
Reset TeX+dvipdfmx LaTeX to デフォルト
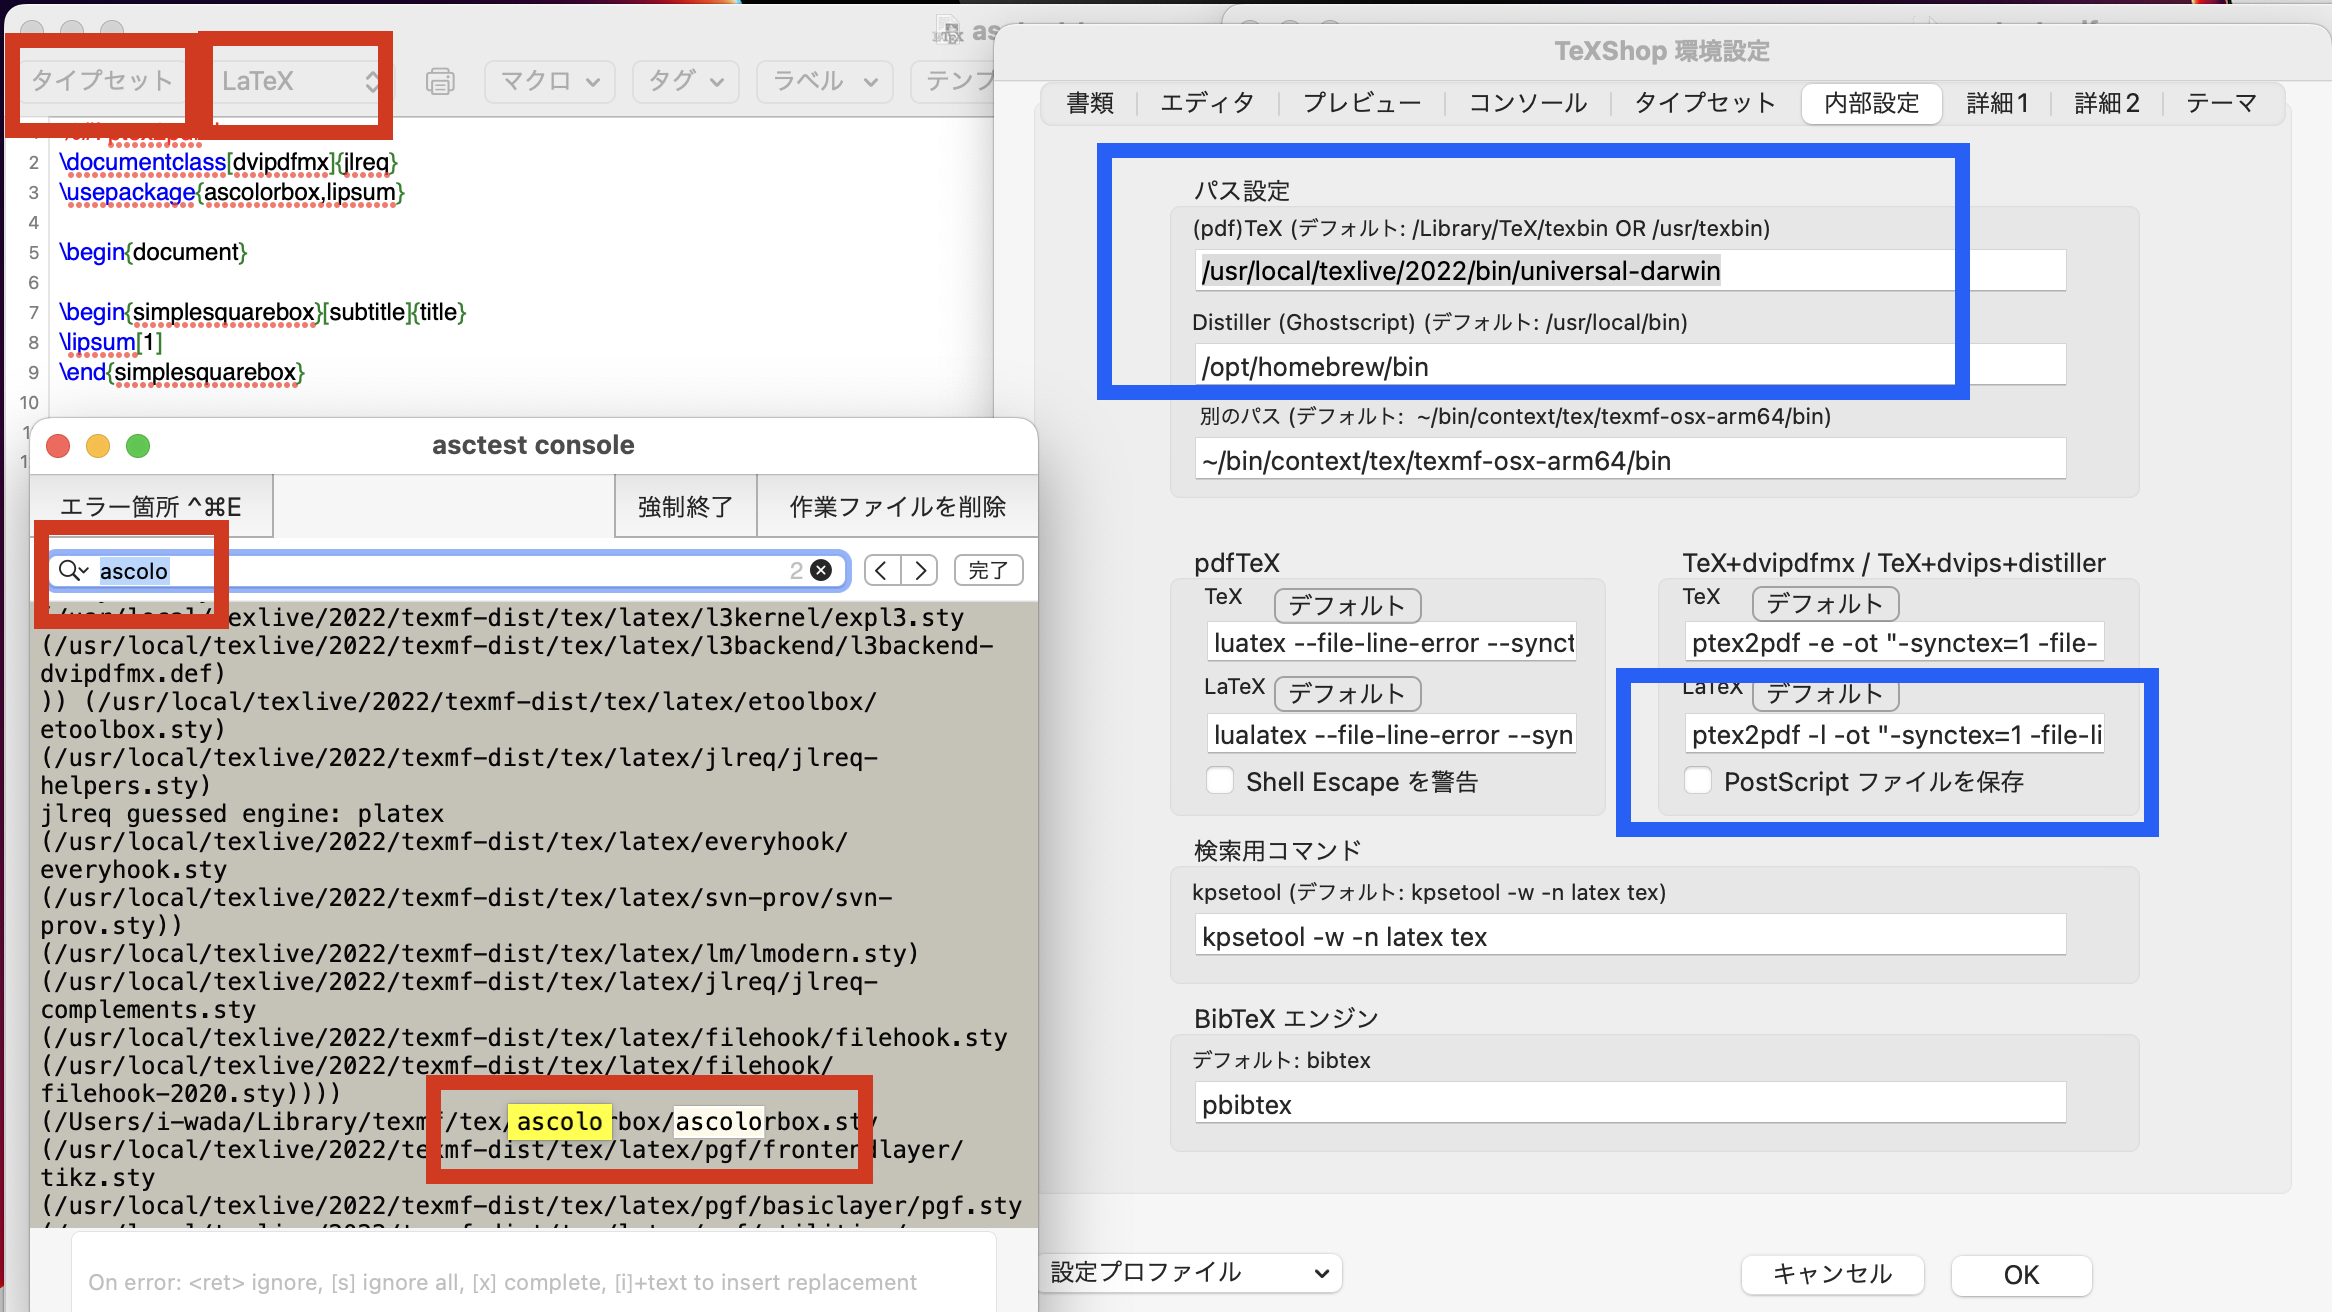1825,693
